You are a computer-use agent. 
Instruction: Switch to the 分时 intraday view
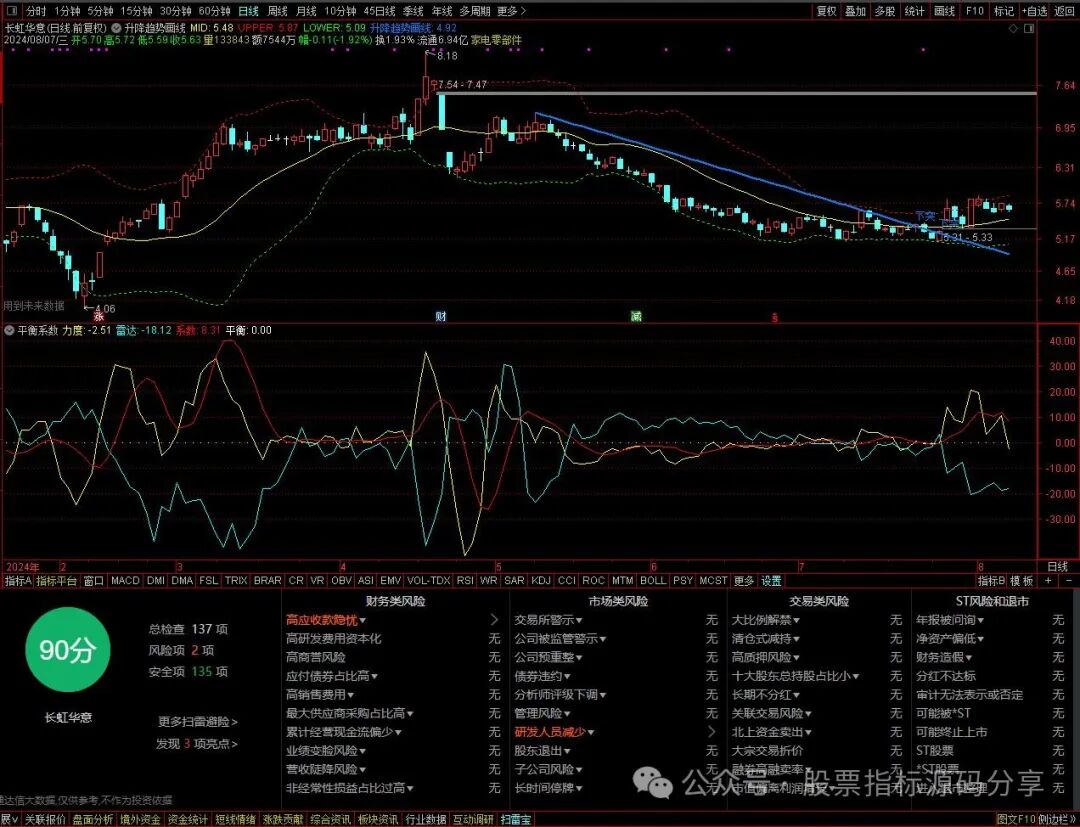pos(36,11)
